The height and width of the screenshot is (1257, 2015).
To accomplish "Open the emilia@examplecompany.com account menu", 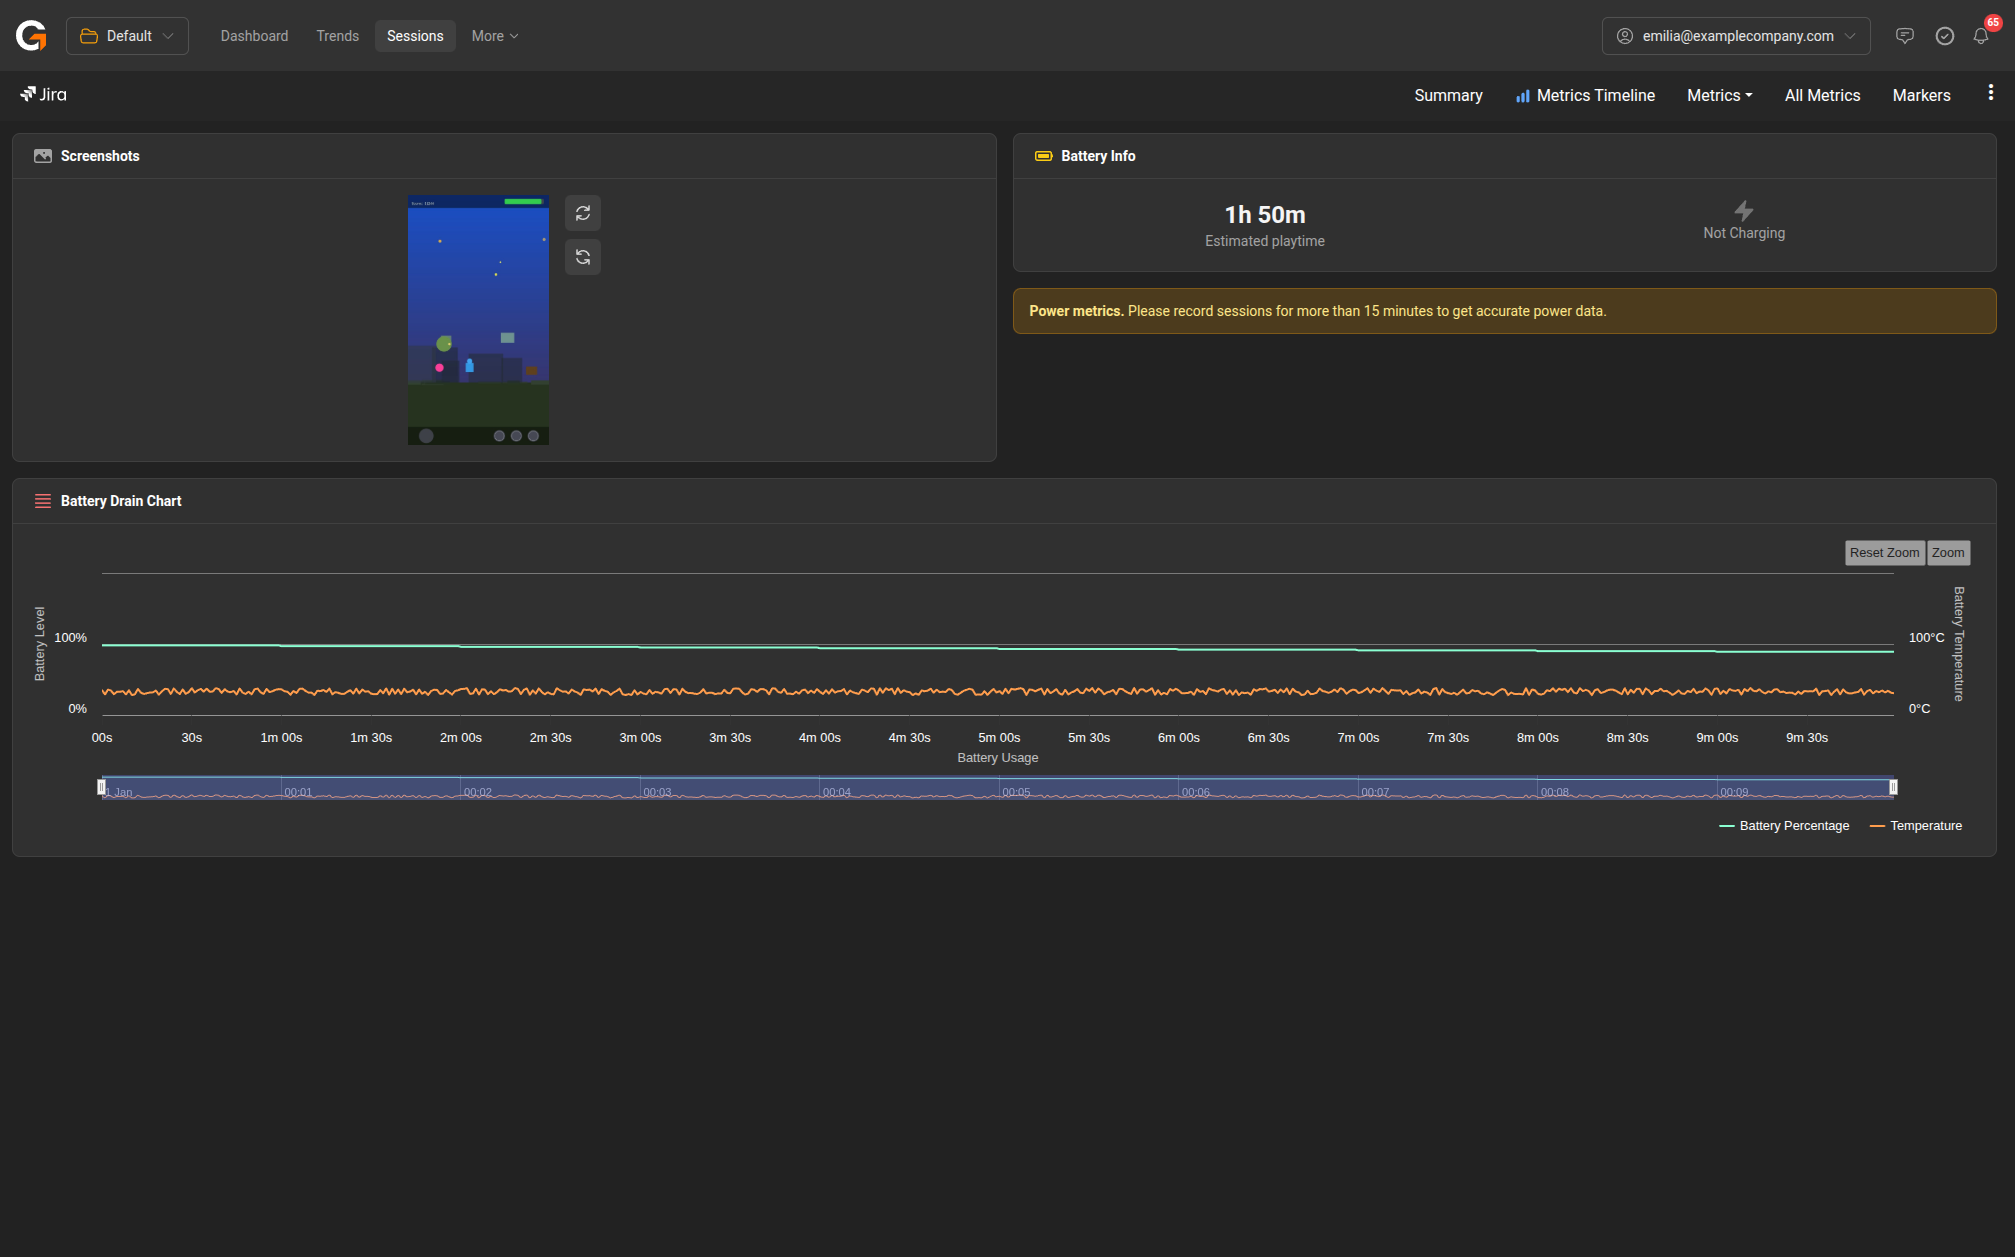I will [x=1735, y=36].
